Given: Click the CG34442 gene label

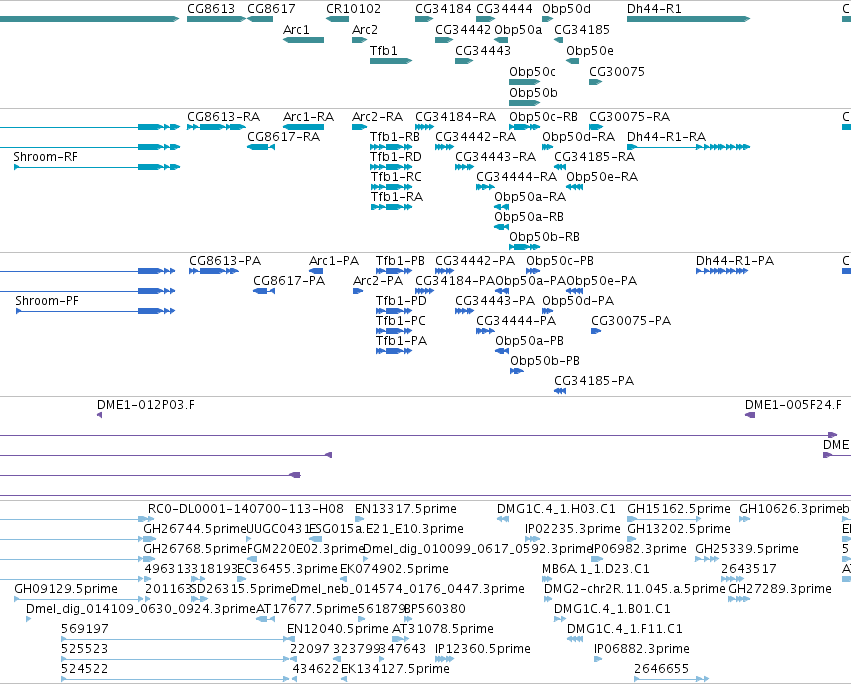Looking at the screenshot, I should [x=463, y=29].
